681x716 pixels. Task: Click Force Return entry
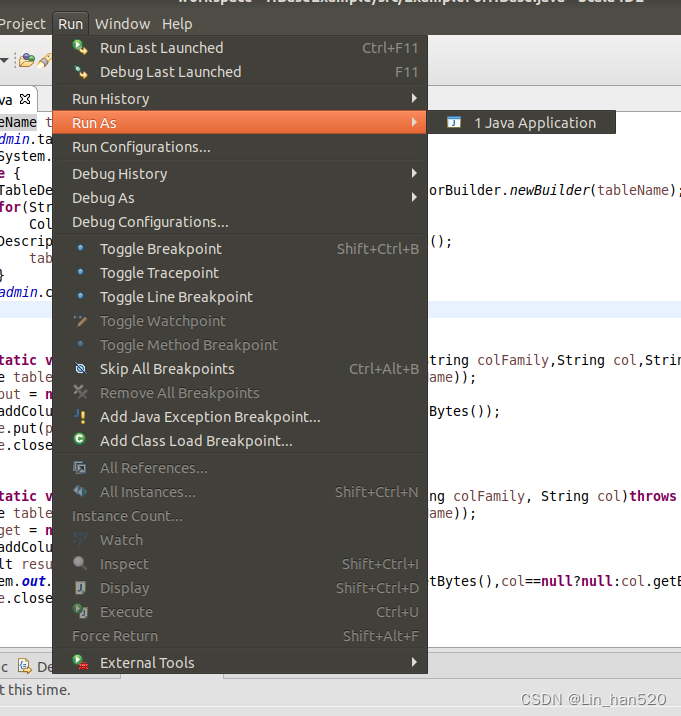(x=240, y=636)
